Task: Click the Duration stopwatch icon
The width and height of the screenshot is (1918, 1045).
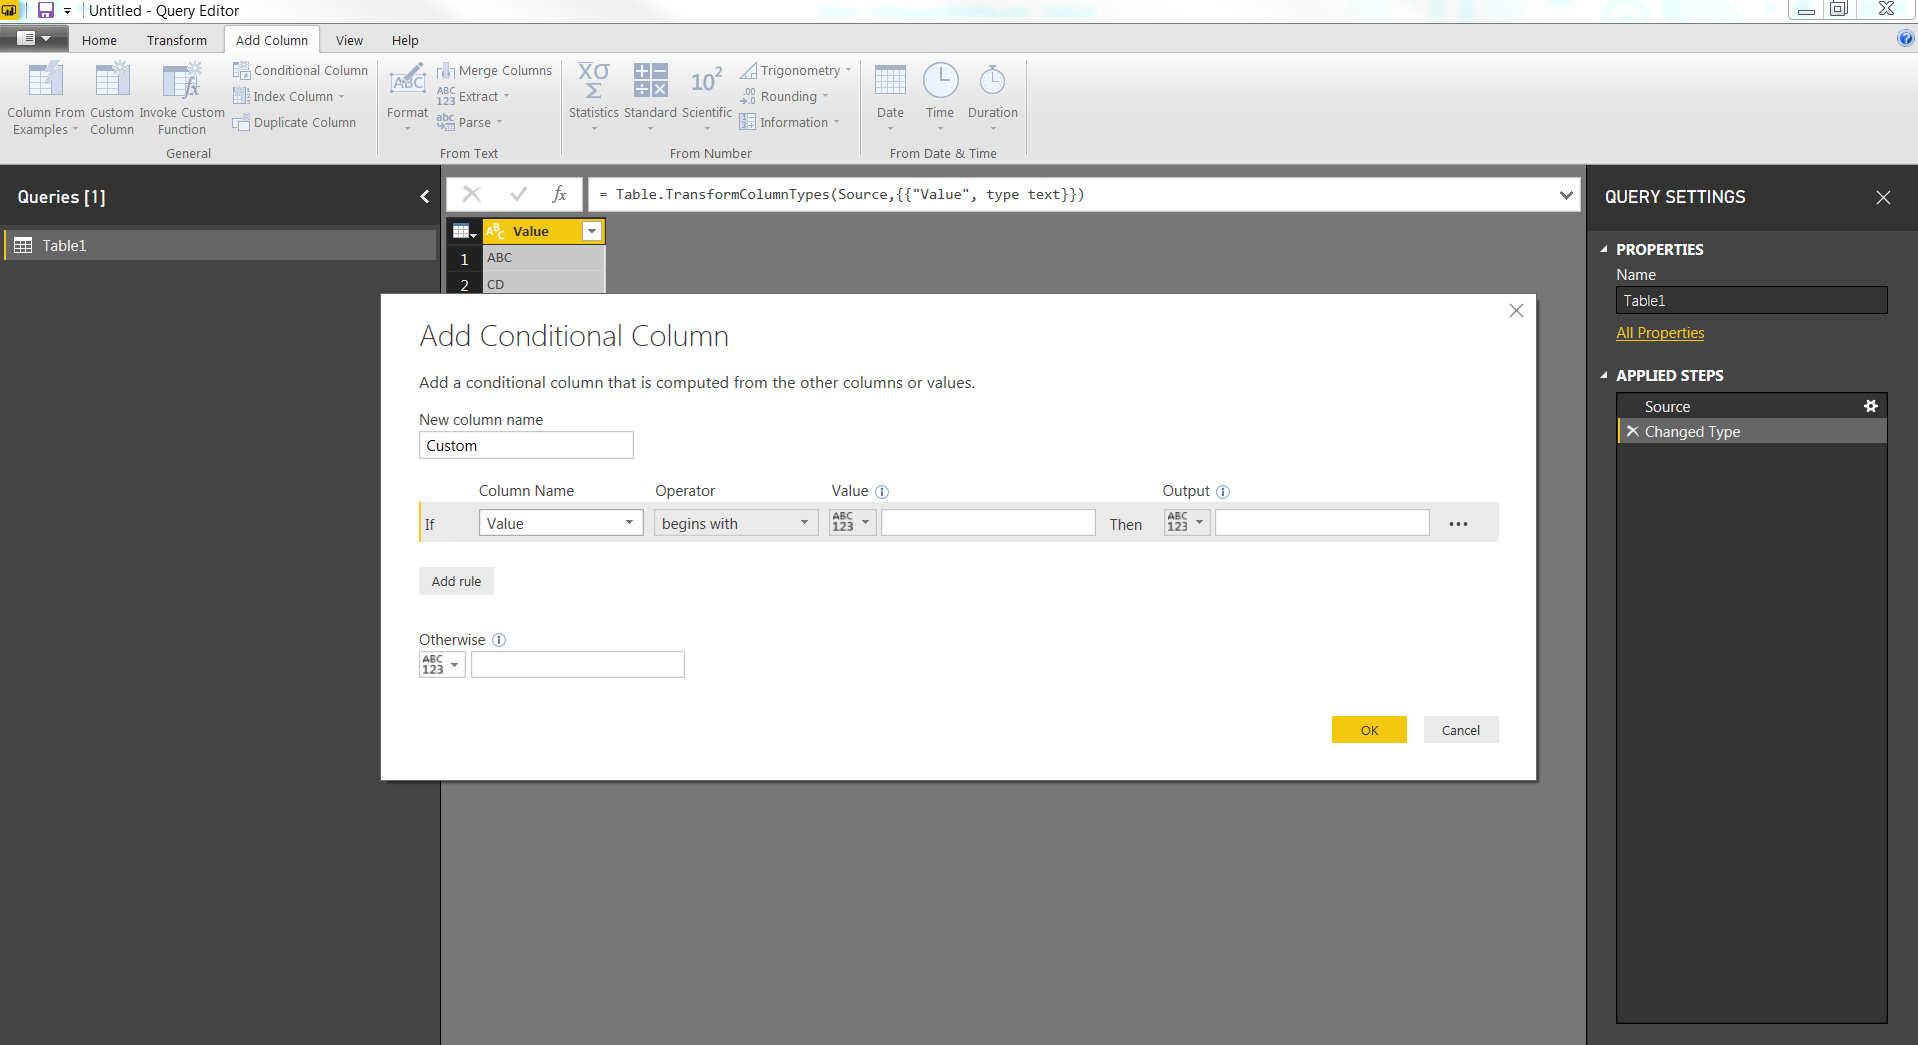Action: pos(992,80)
